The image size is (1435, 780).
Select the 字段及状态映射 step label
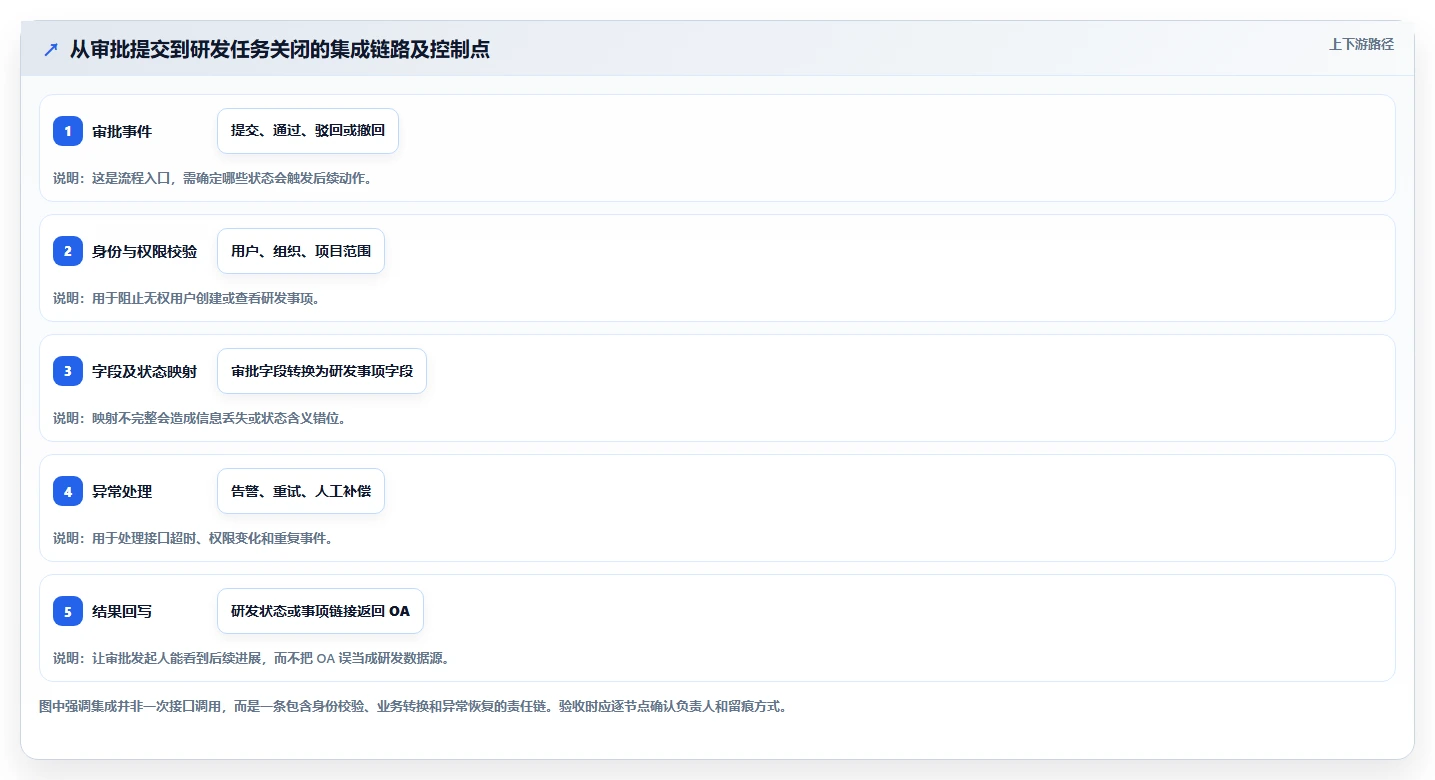point(145,371)
